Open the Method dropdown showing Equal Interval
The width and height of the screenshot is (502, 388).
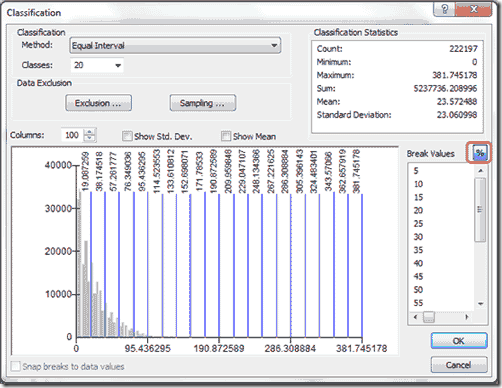point(175,46)
